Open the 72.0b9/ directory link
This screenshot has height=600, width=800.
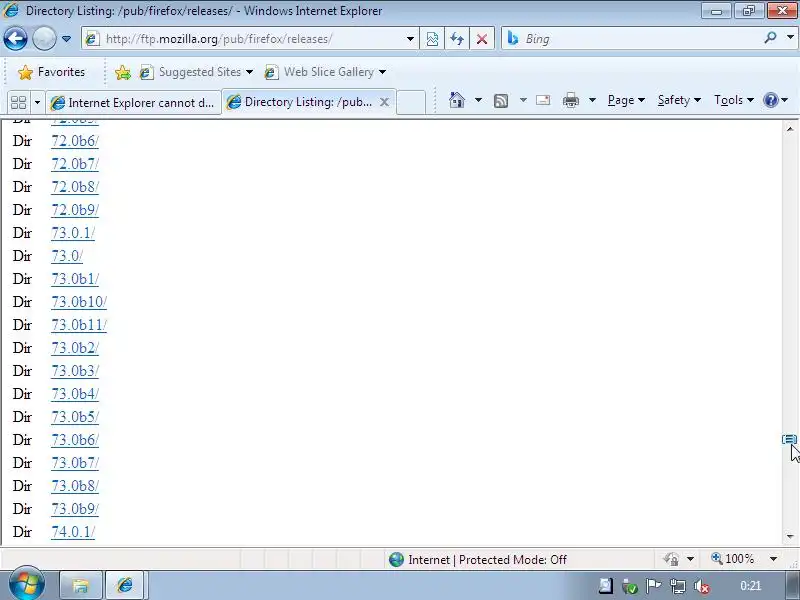pyautogui.click(x=75, y=210)
